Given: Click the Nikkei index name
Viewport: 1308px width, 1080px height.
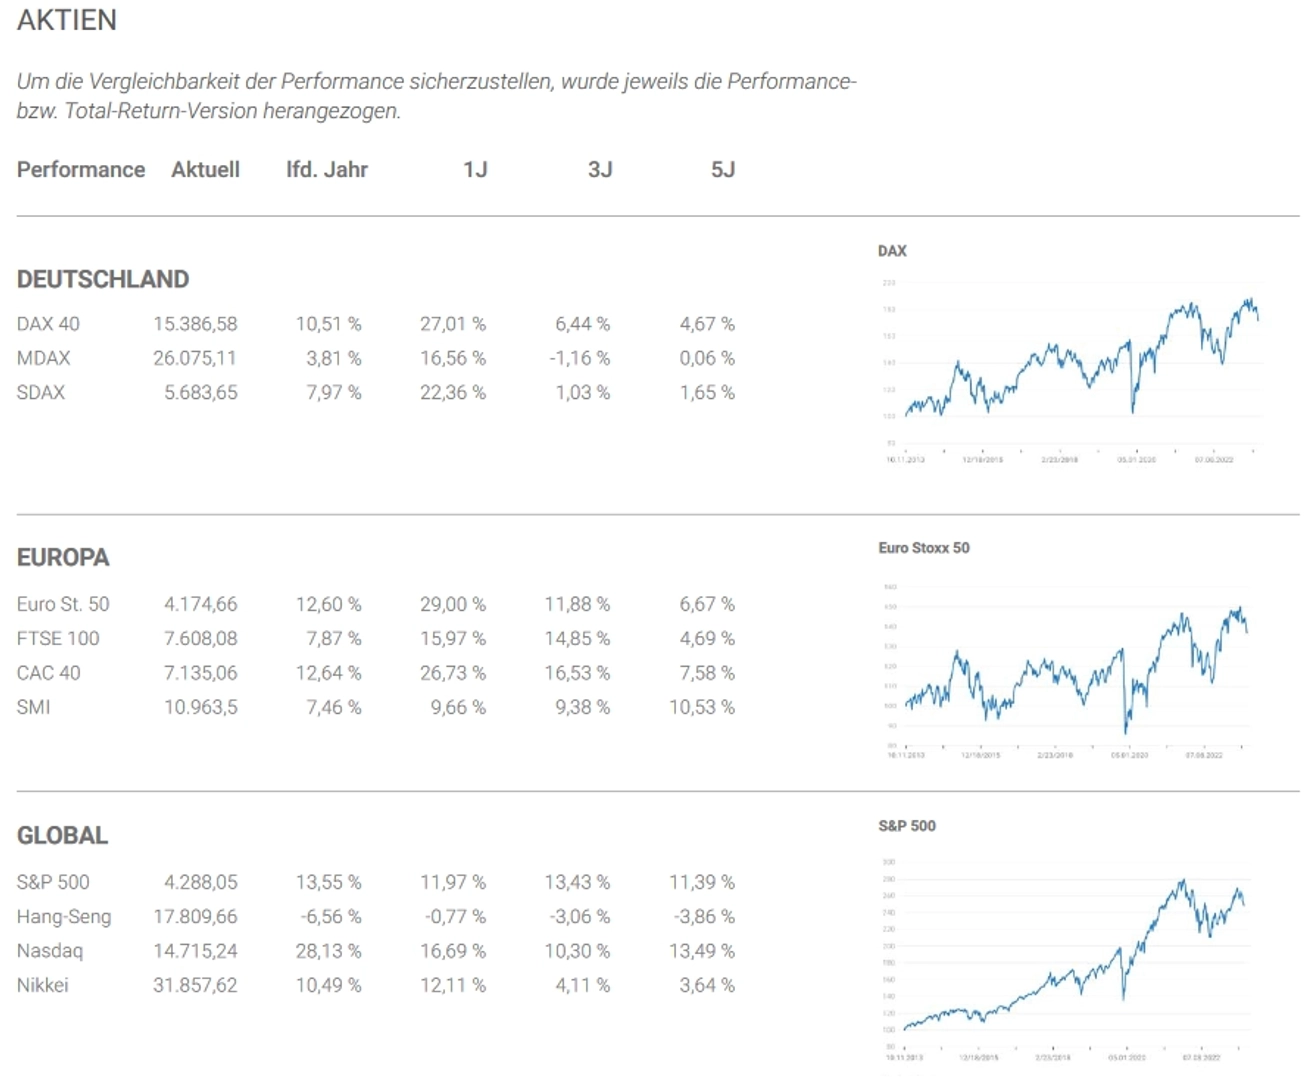Looking at the screenshot, I should pyautogui.click(x=43, y=985).
